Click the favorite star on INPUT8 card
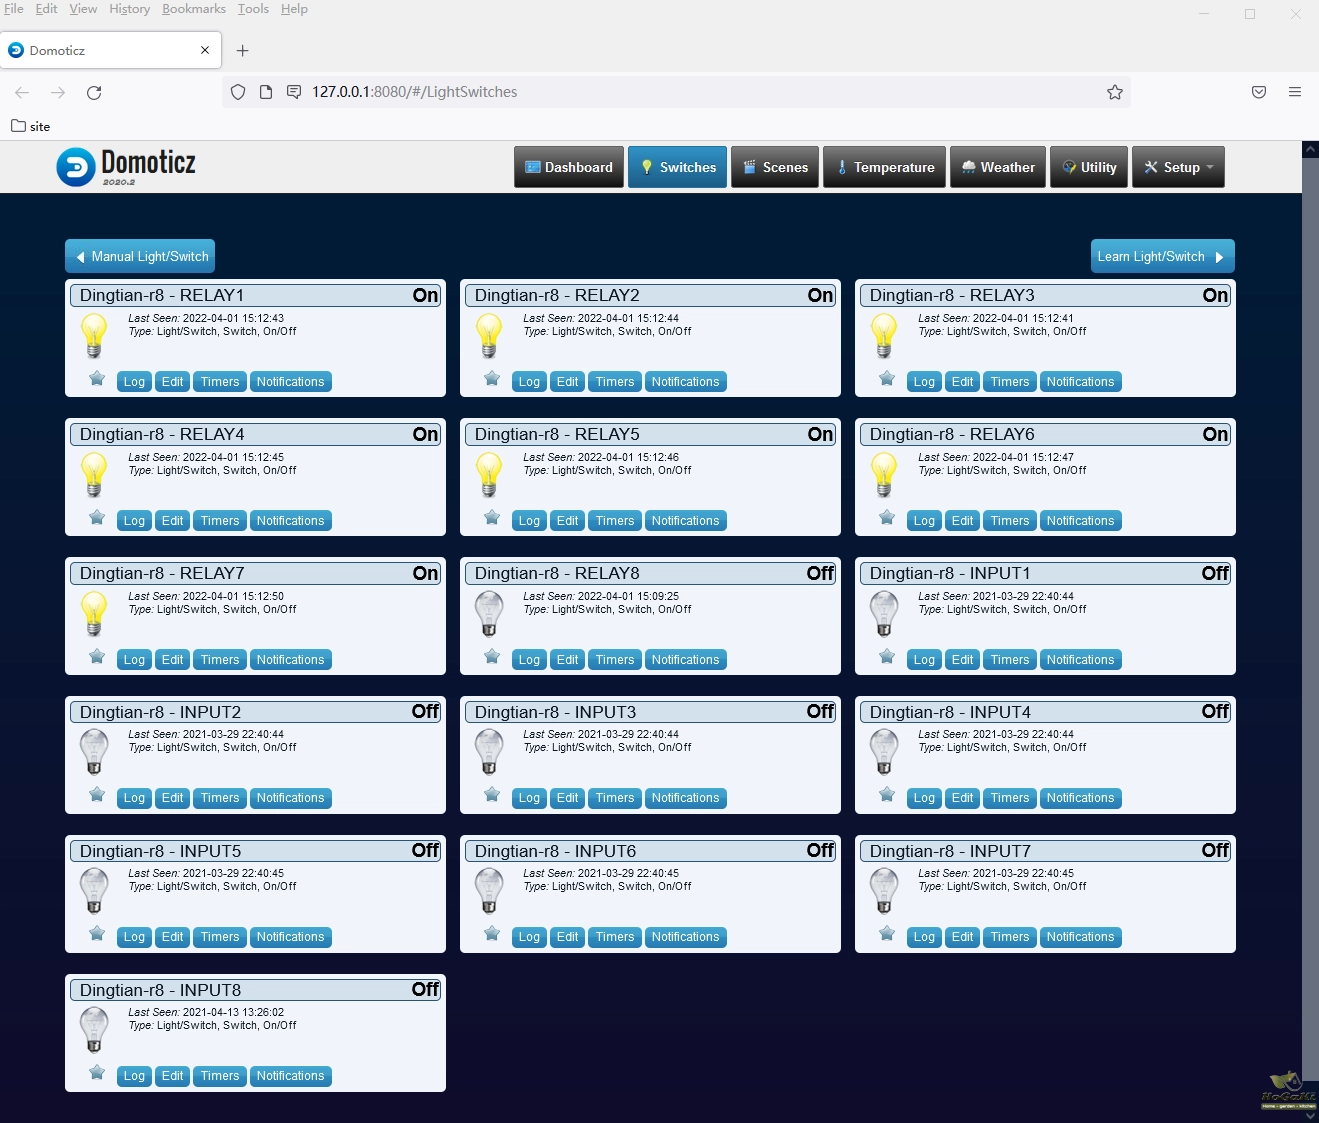Image resolution: width=1319 pixels, height=1123 pixels. [x=97, y=1073]
